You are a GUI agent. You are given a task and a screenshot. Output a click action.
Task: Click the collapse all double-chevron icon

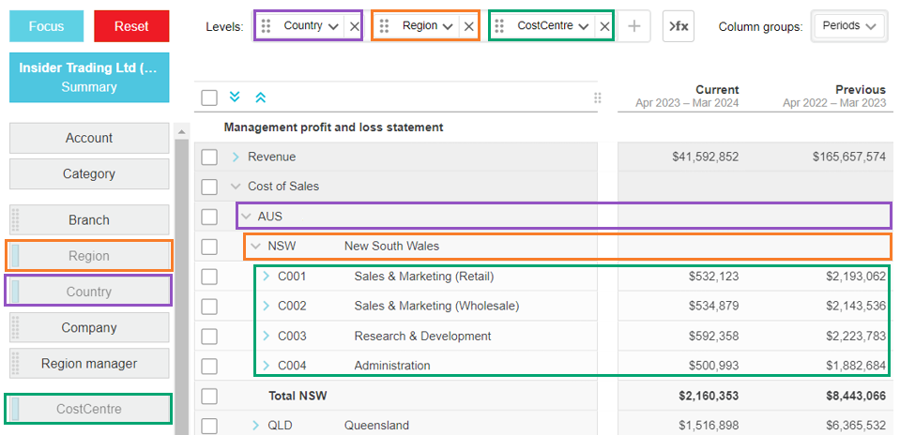pyautogui.click(x=261, y=97)
